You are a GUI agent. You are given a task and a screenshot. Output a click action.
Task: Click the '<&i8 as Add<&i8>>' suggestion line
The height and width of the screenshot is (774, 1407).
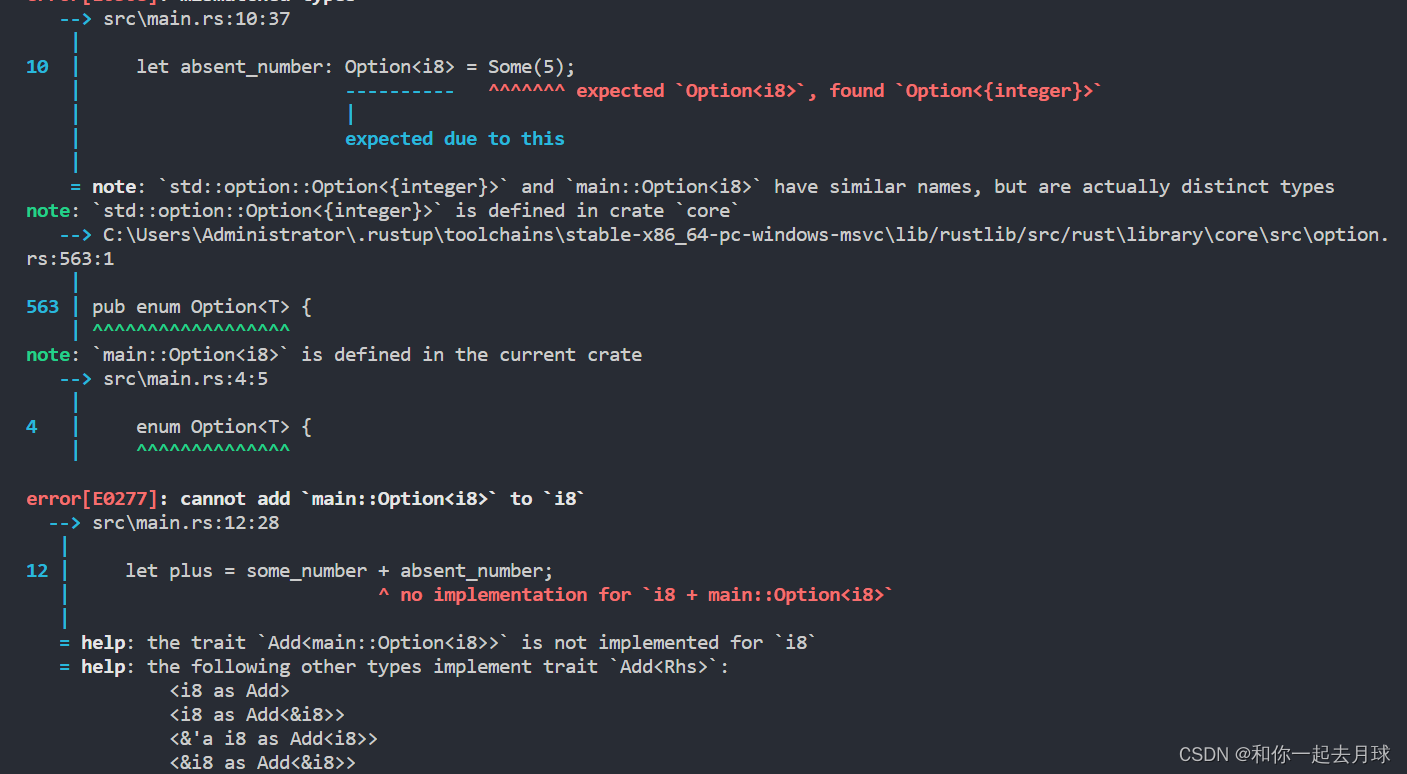(x=263, y=763)
